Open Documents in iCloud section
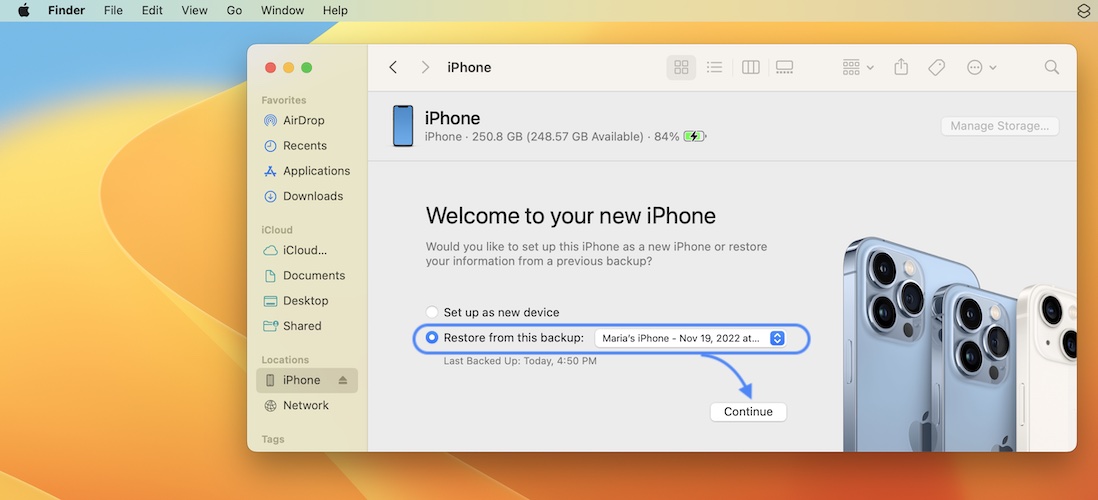Image resolution: width=1098 pixels, height=500 pixels. tap(314, 275)
